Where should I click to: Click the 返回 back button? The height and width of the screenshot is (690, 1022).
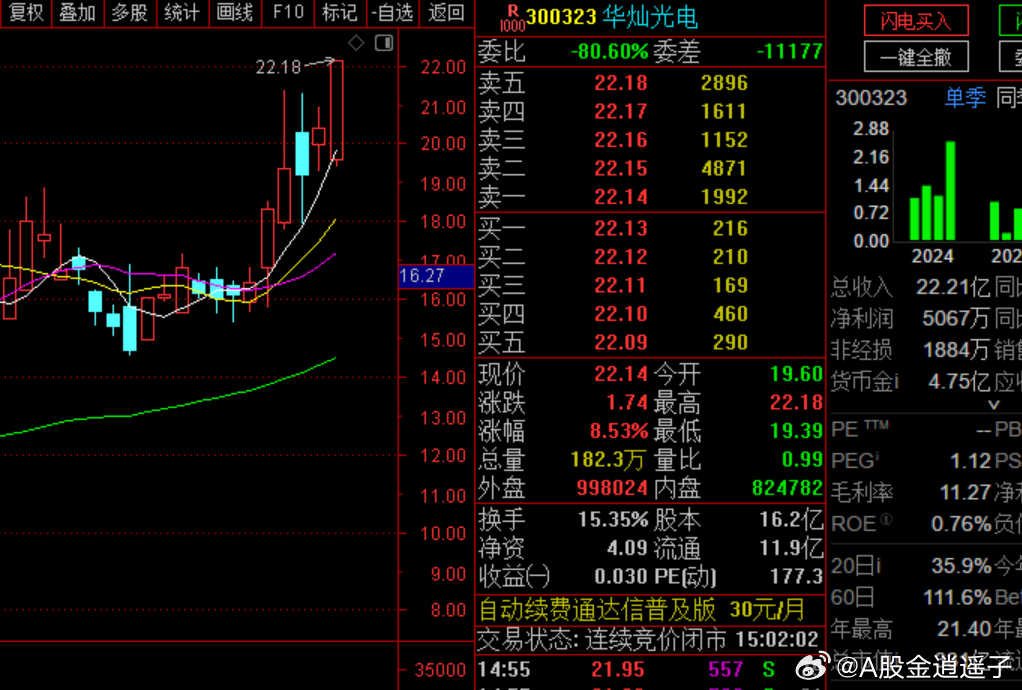click(446, 12)
